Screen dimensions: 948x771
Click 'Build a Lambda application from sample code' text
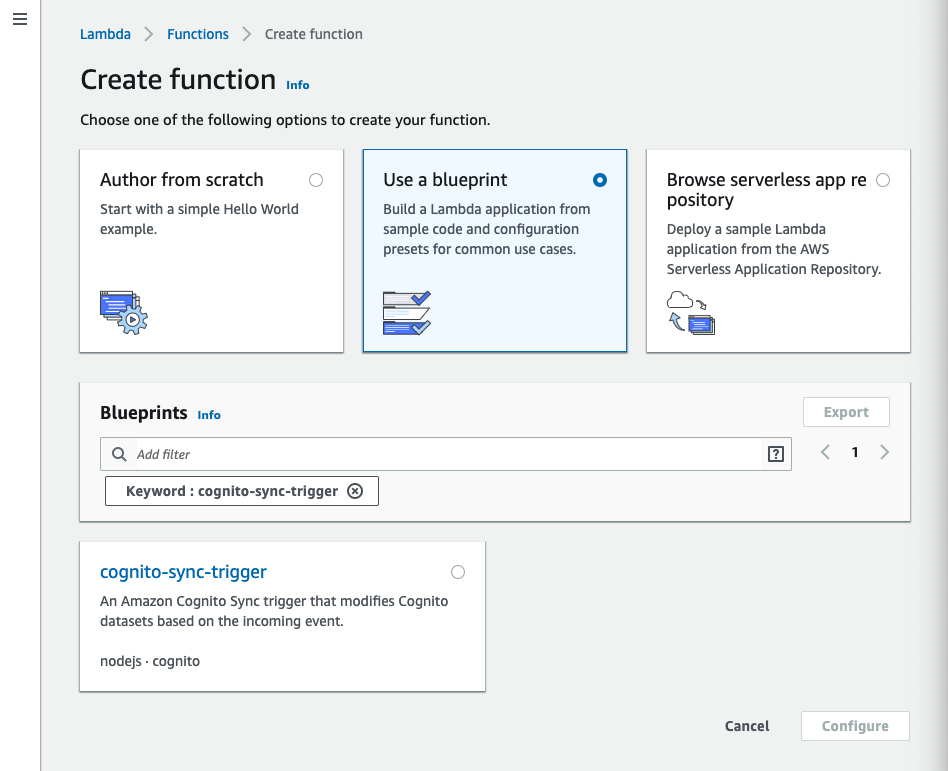click(487, 229)
